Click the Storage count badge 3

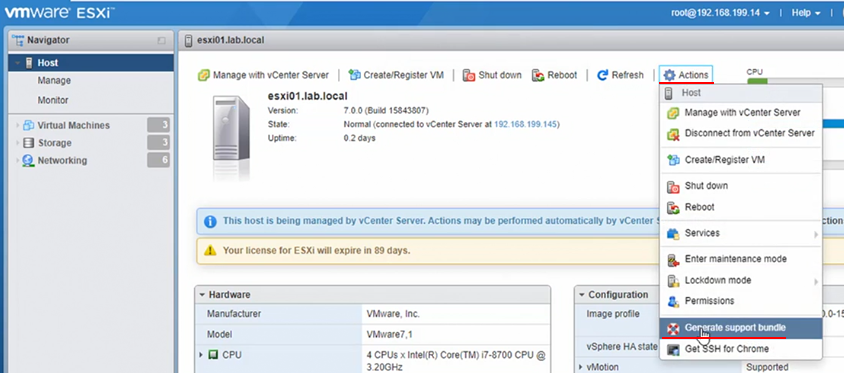tap(158, 143)
